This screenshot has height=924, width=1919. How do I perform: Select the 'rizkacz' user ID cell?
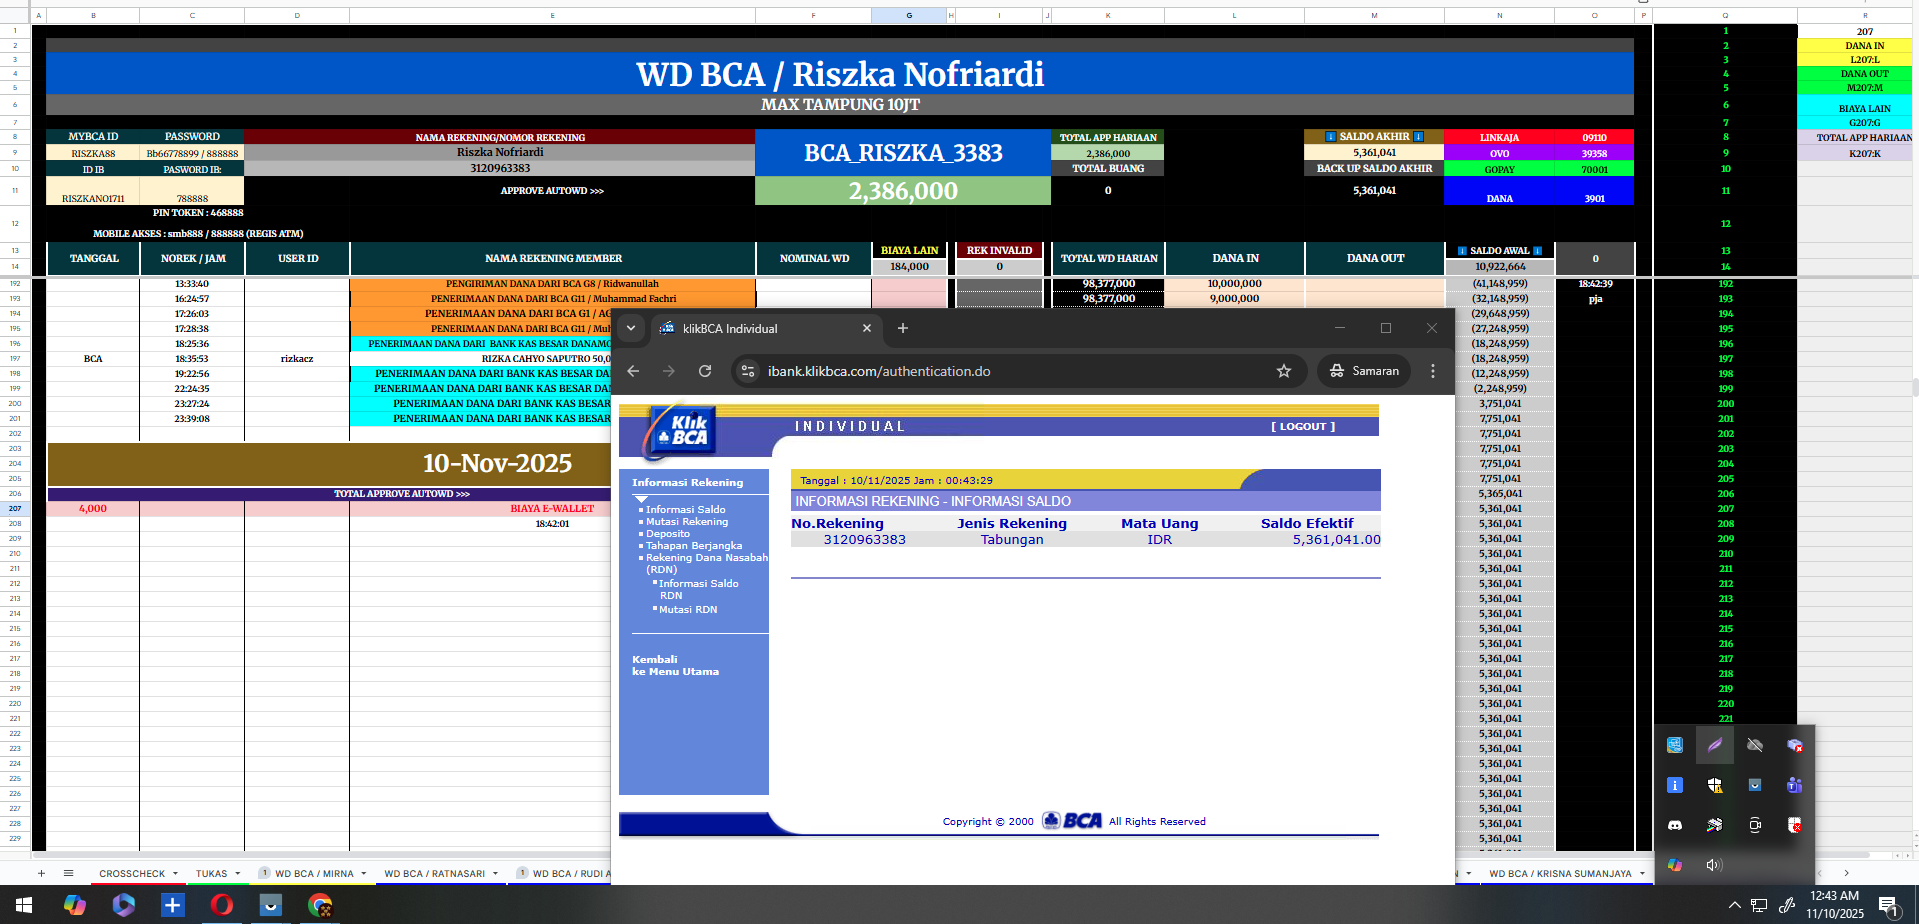pyautogui.click(x=297, y=359)
